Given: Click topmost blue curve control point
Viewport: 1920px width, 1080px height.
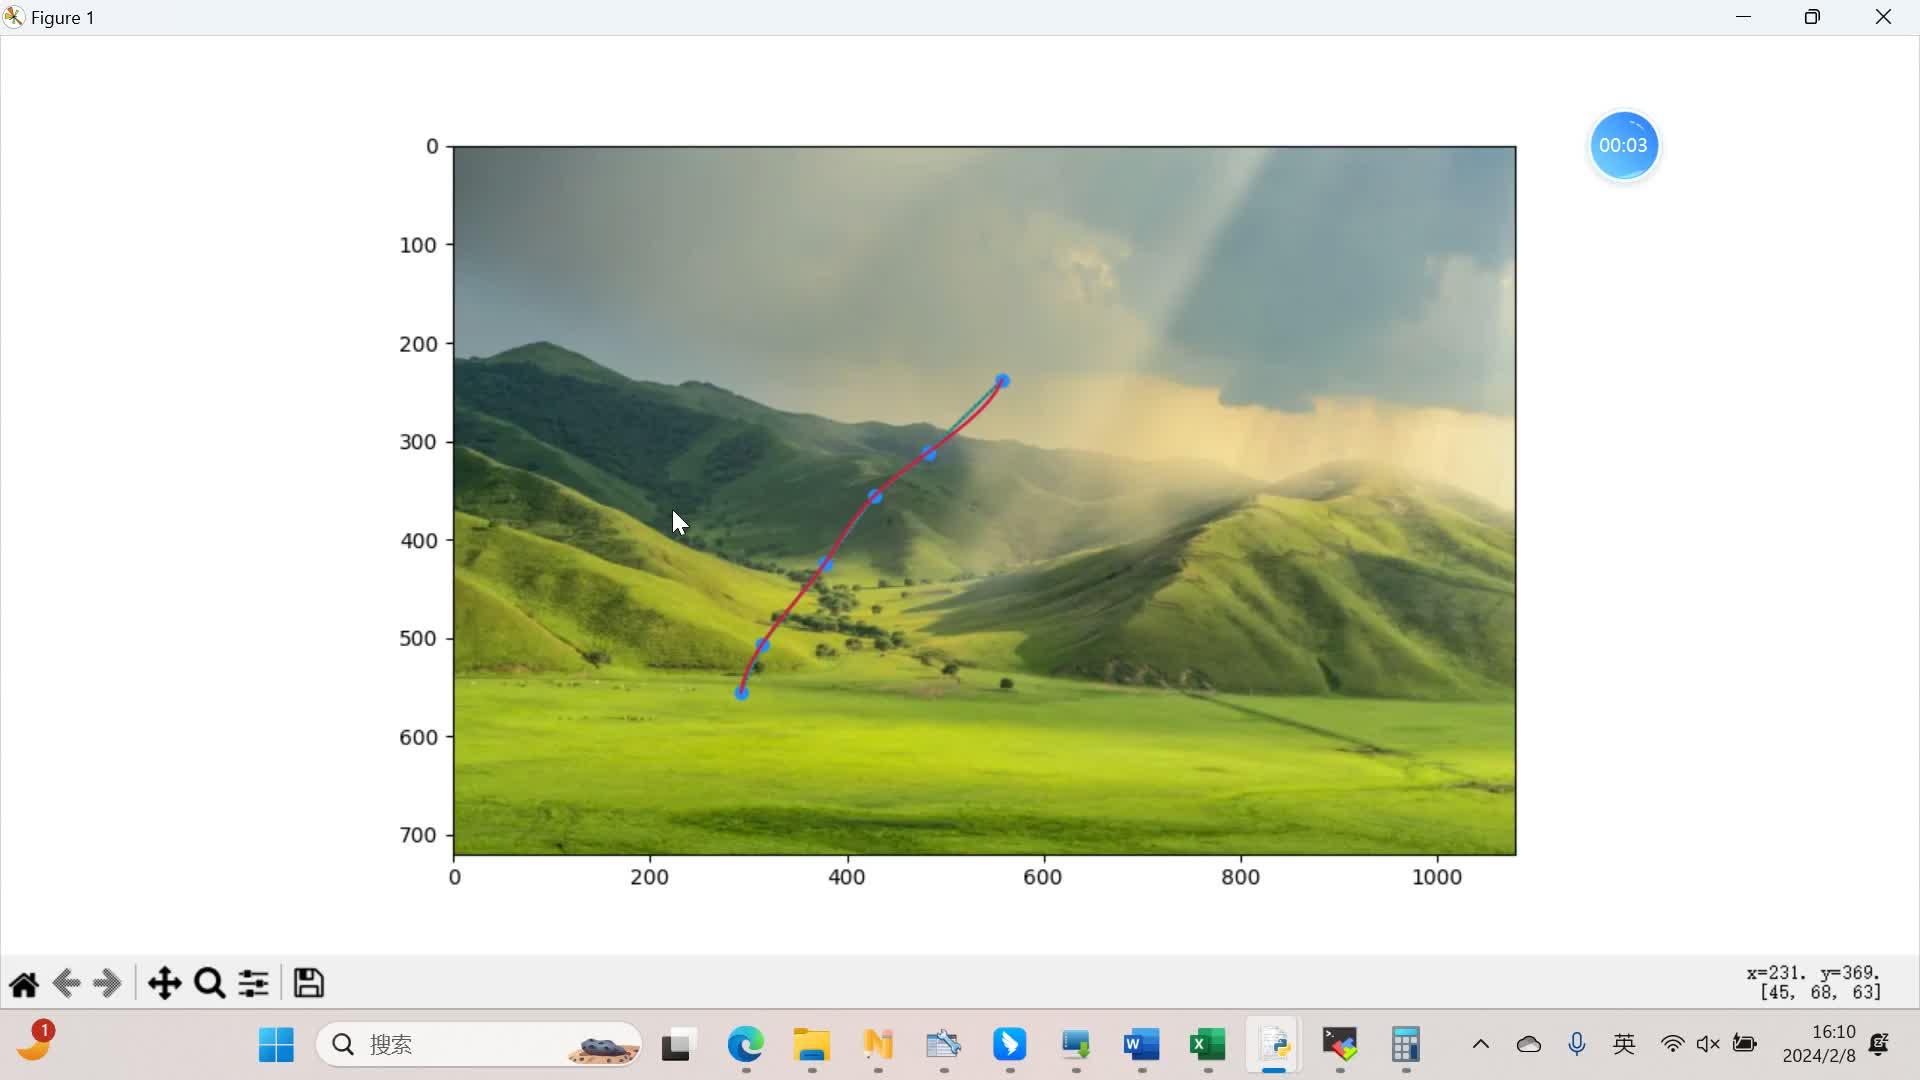Looking at the screenshot, I should 1002,381.
